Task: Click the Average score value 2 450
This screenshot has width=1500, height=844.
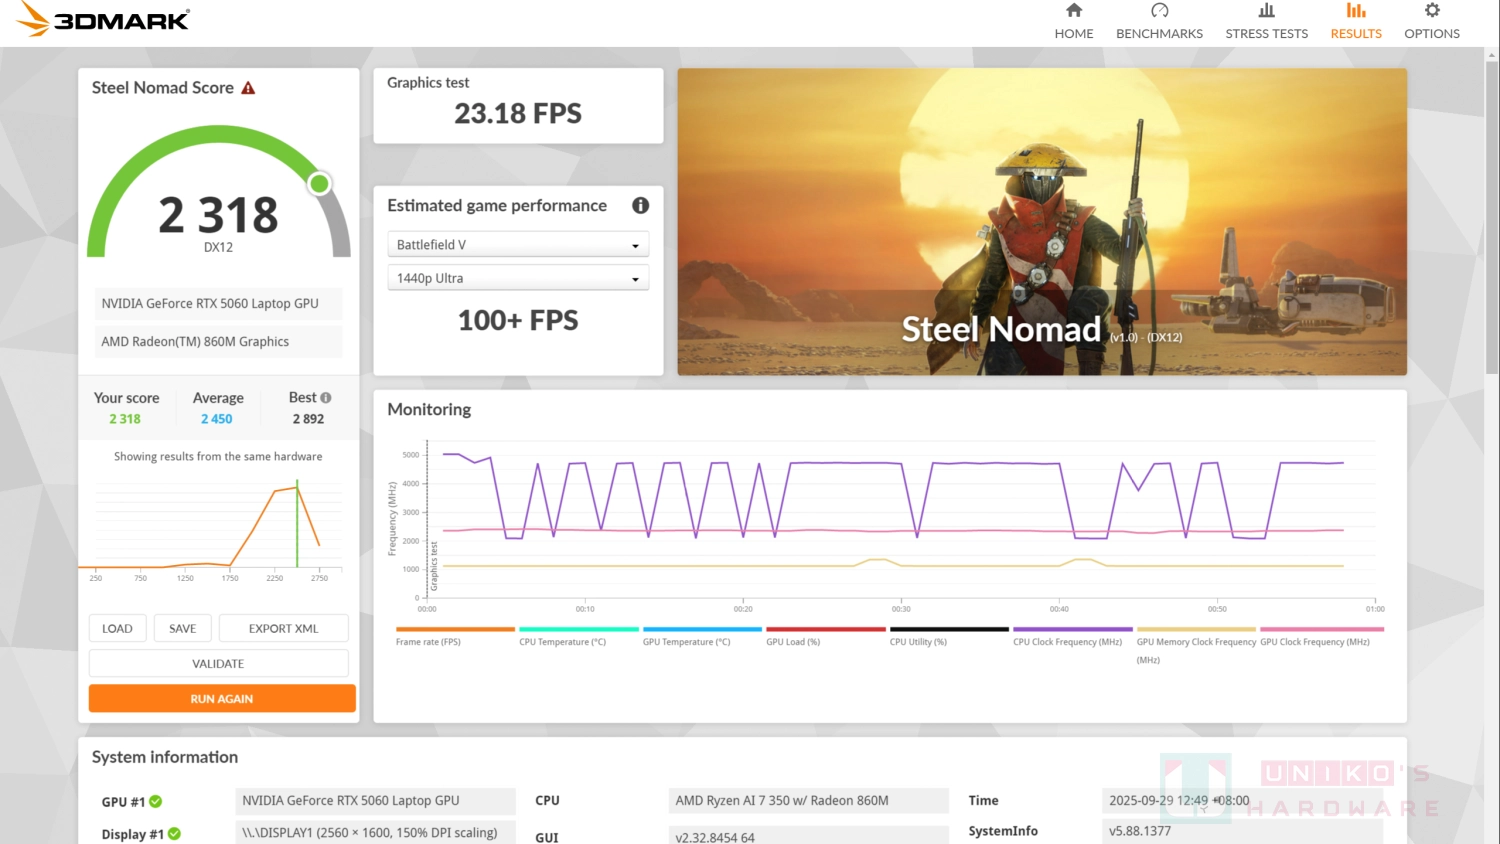Action: (x=217, y=419)
